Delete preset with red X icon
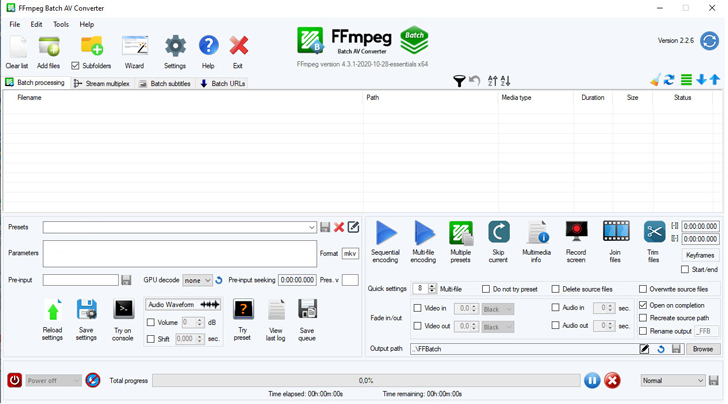This screenshot has width=728, height=404. (x=339, y=227)
